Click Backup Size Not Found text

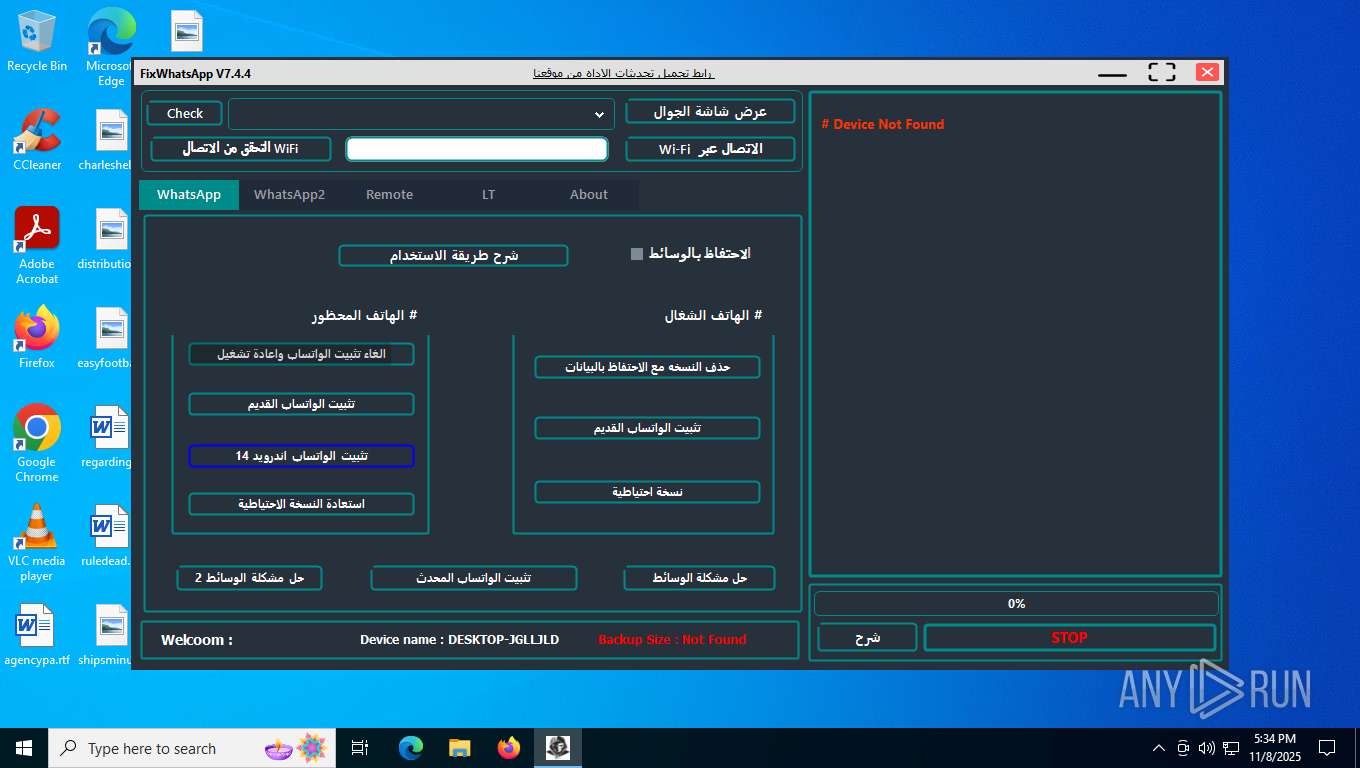click(672, 639)
